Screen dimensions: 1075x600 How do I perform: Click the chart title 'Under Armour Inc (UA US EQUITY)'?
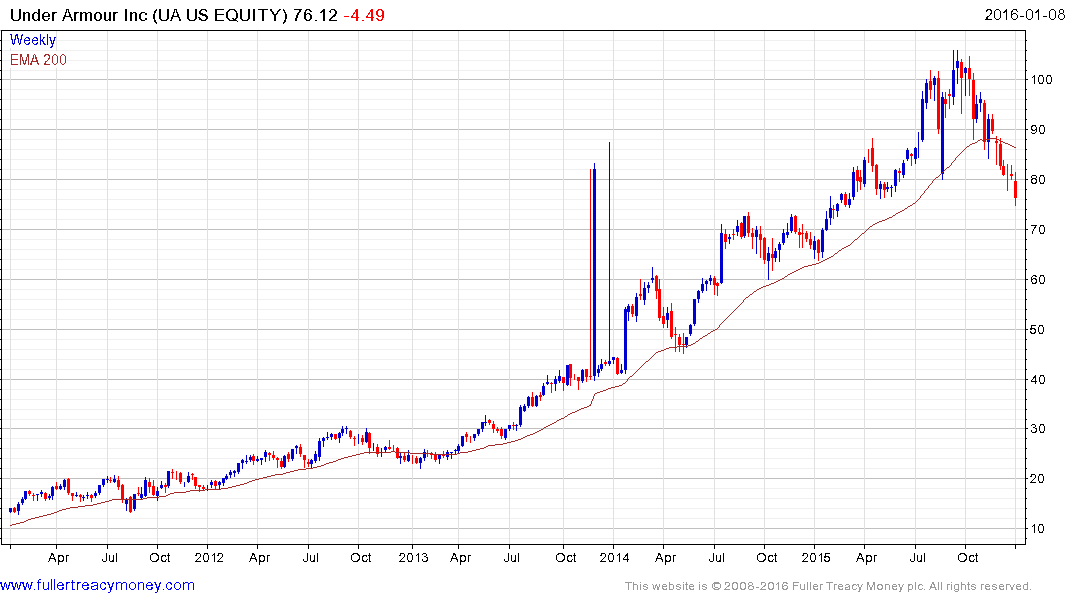pyautogui.click(x=149, y=15)
